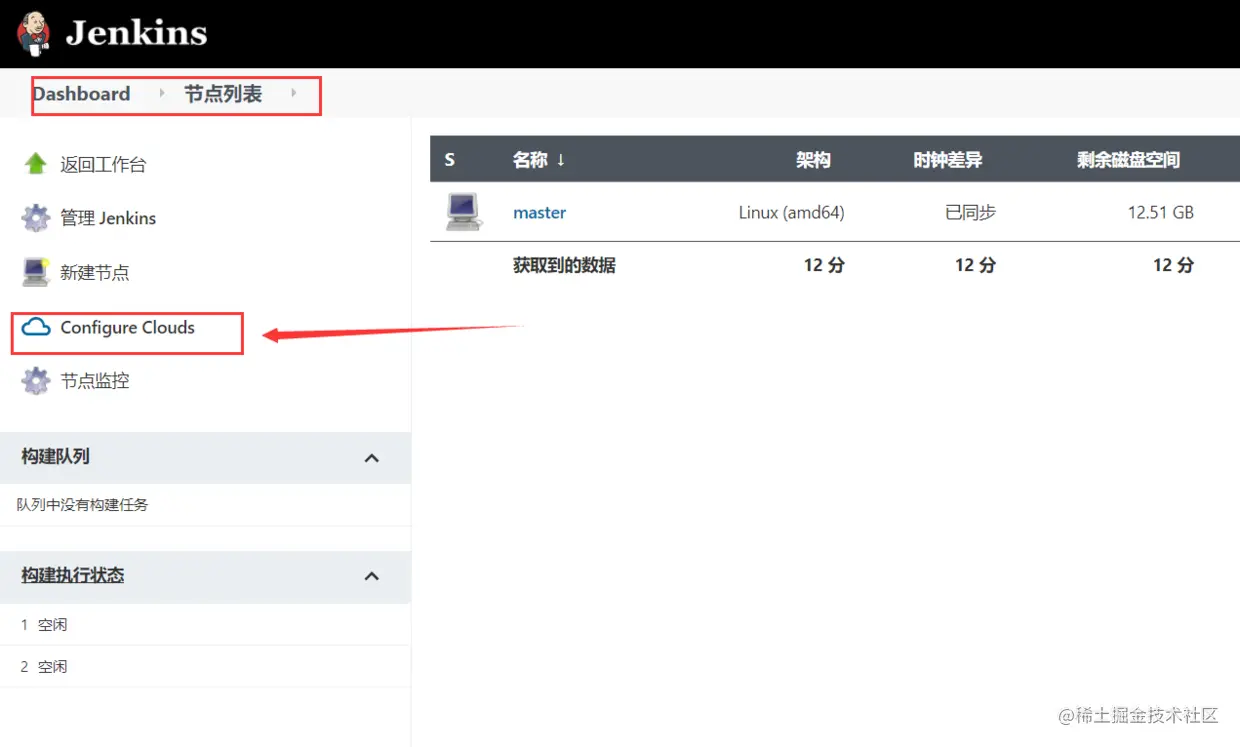The width and height of the screenshot is (1240, 747).
Task: Click the 获取到的数据 row label
Action: pyautogui.click(x=564, y=266)
